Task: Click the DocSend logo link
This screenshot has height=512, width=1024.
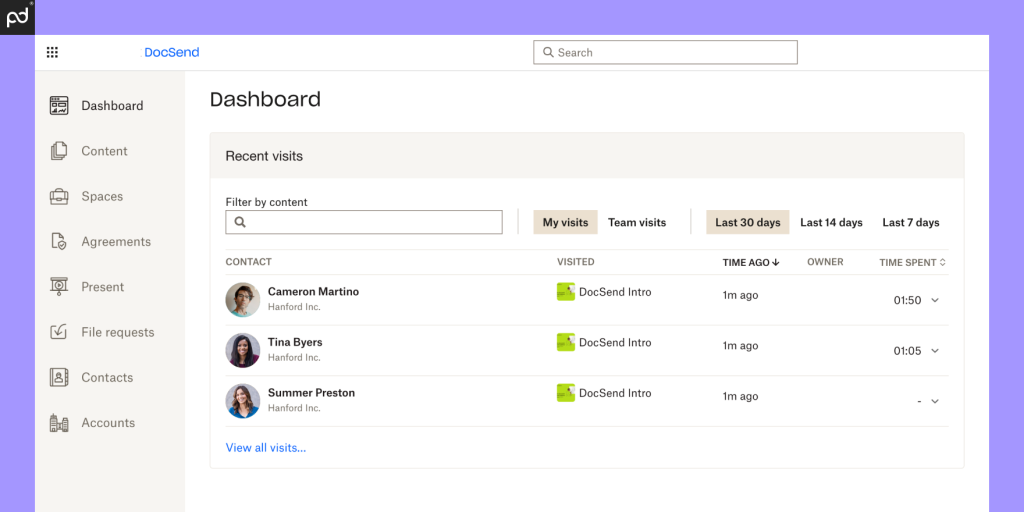Action: click(172, 52)
